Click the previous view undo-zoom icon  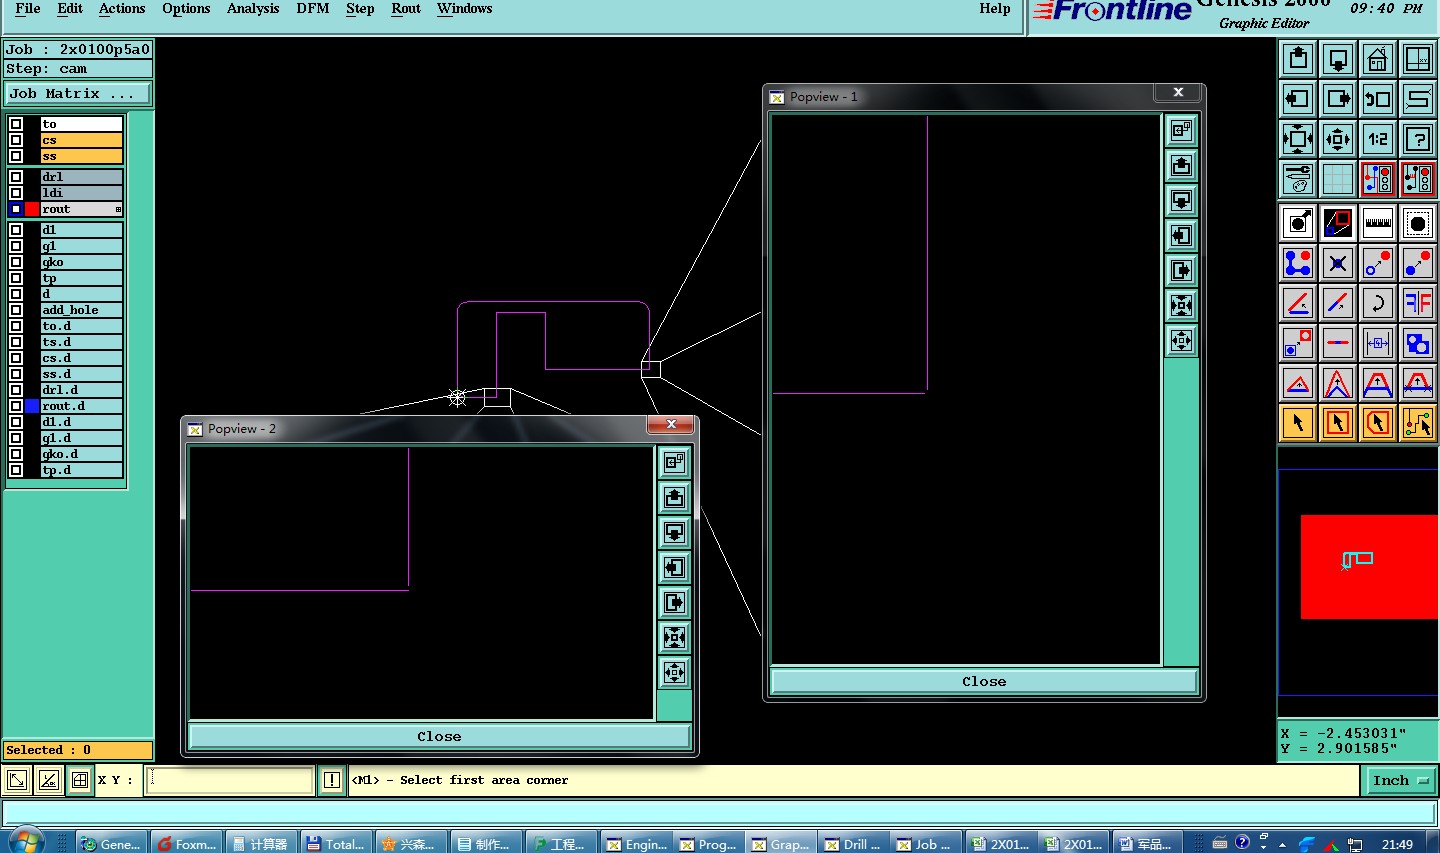[1378, 99]
